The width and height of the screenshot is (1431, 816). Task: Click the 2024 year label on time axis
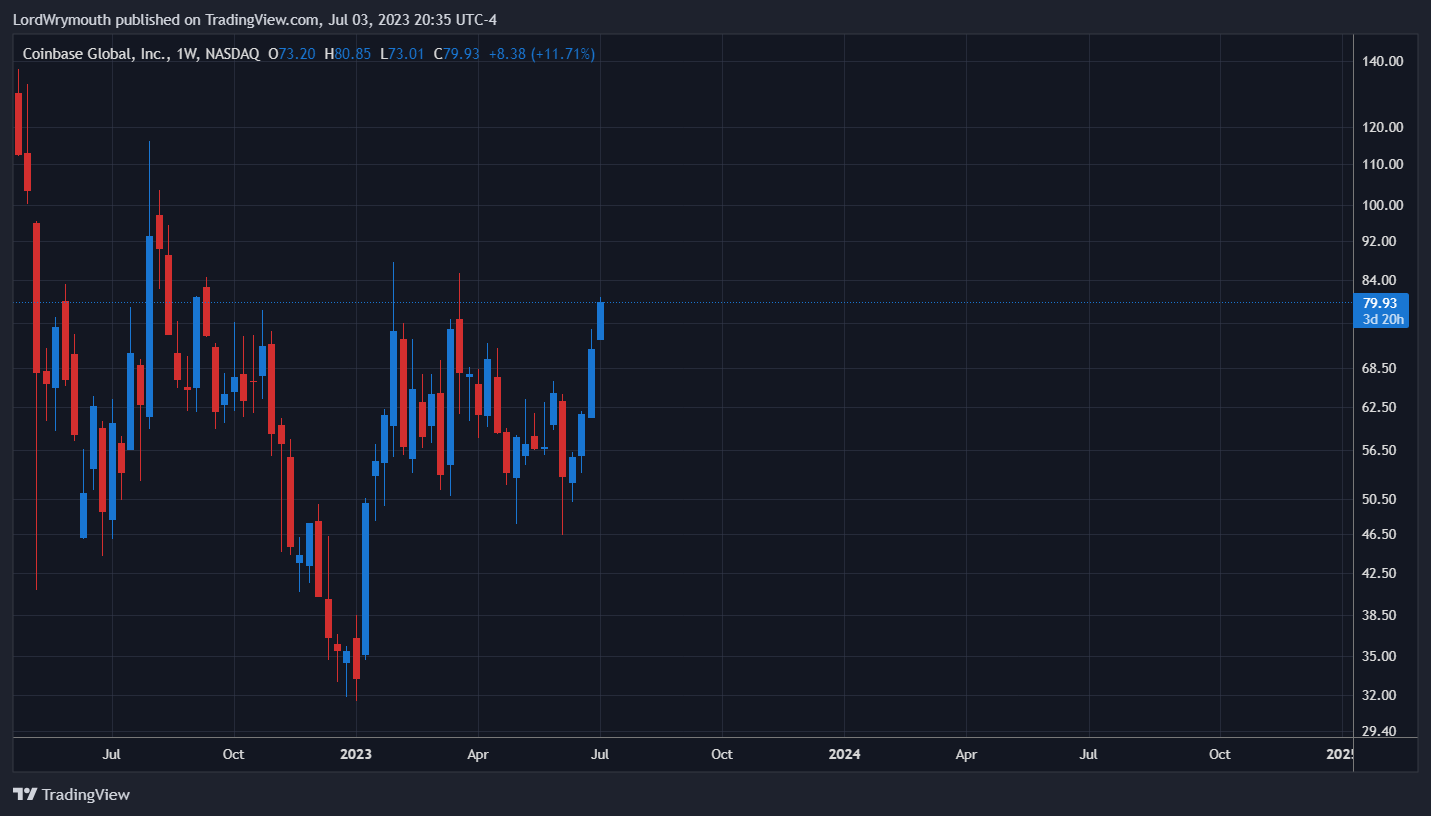844,754
